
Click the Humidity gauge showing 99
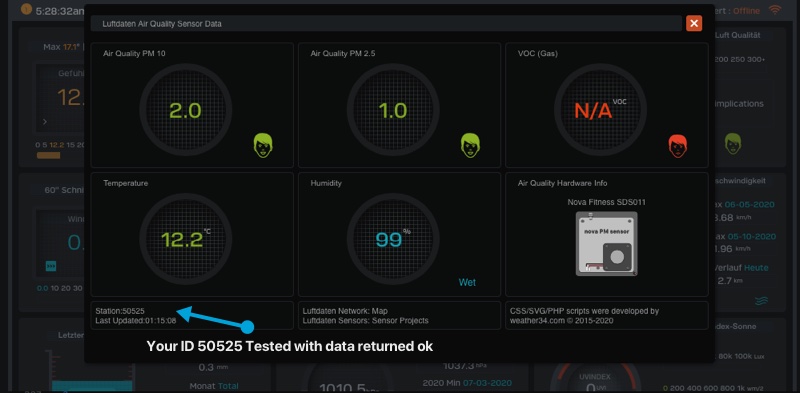[393, 239]
